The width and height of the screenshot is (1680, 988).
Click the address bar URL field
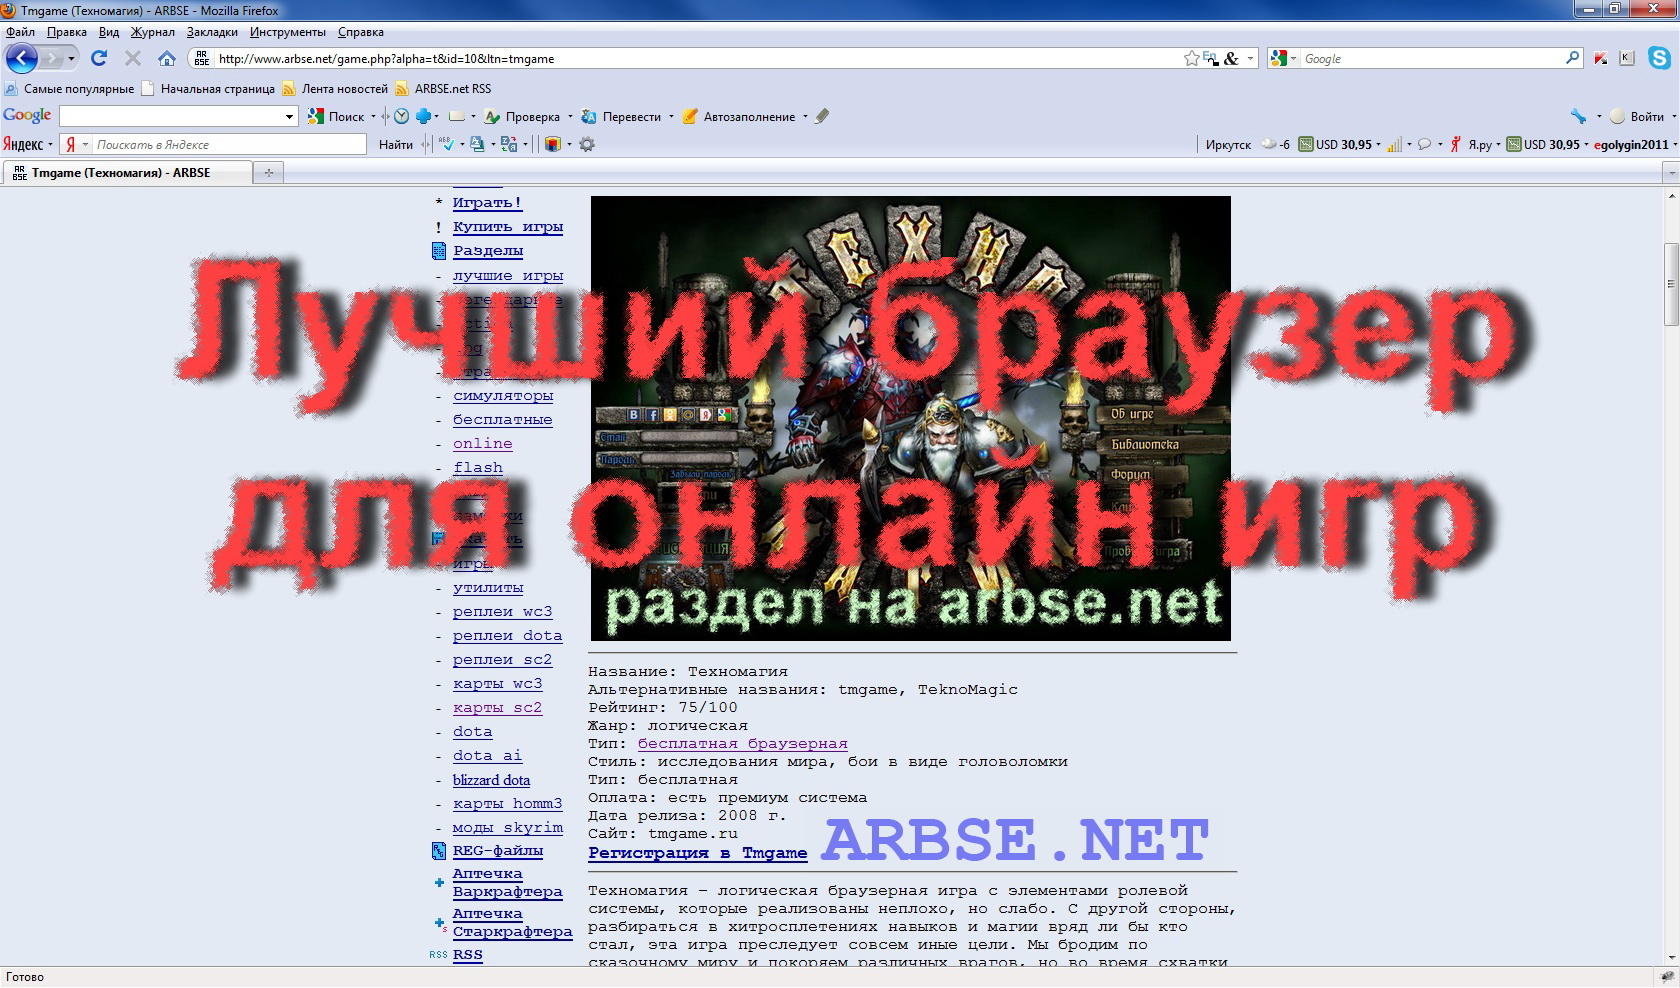pyautogui.click(x=698, y=58)
